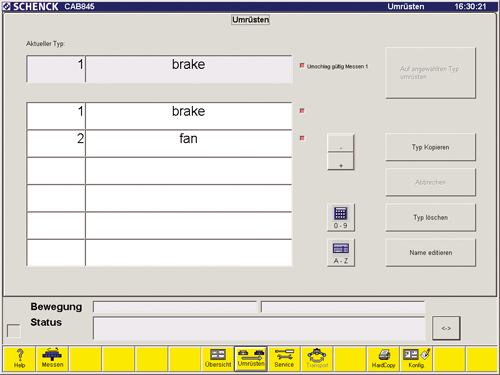Click the <-> button next to Status

click(x=446, y=328)
